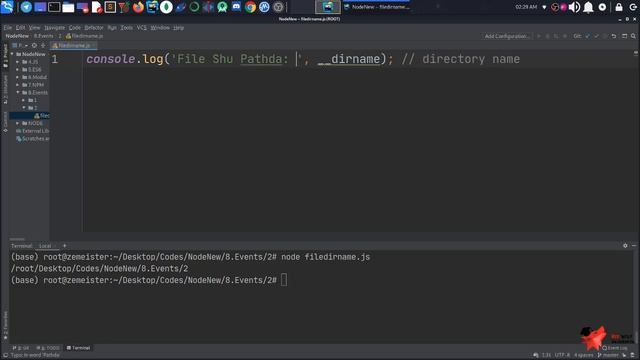
Task: Click the Run arrow icon in the toolbar
Action: tap(539, 36)
